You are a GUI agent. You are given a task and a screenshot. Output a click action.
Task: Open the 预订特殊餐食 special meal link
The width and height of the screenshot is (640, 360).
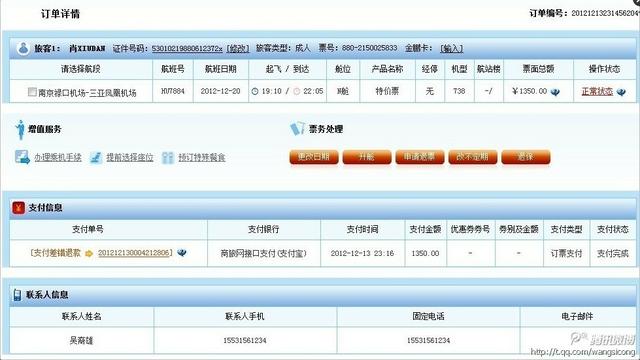coord(202,157)
